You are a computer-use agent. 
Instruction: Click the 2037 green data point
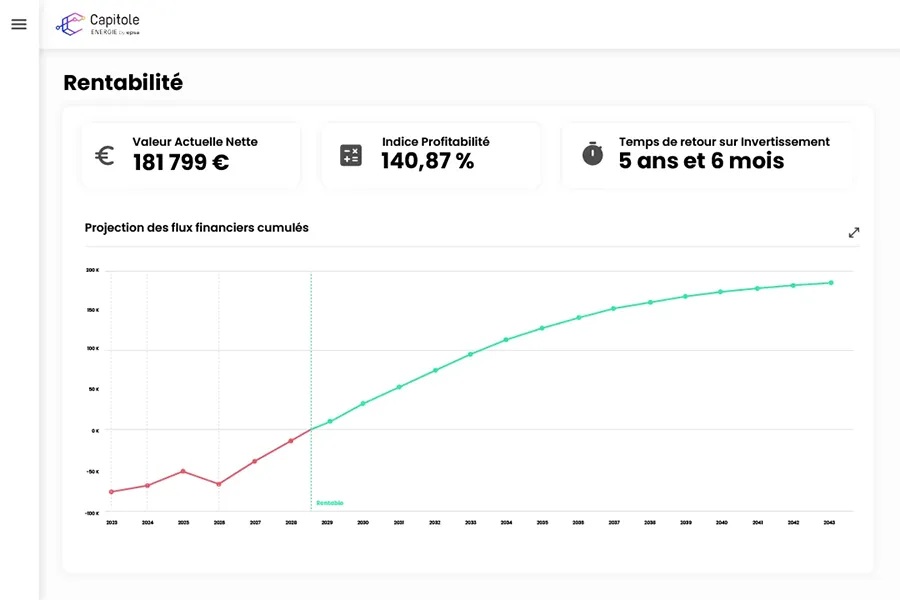pyautogui.click(x=614, y=308)
